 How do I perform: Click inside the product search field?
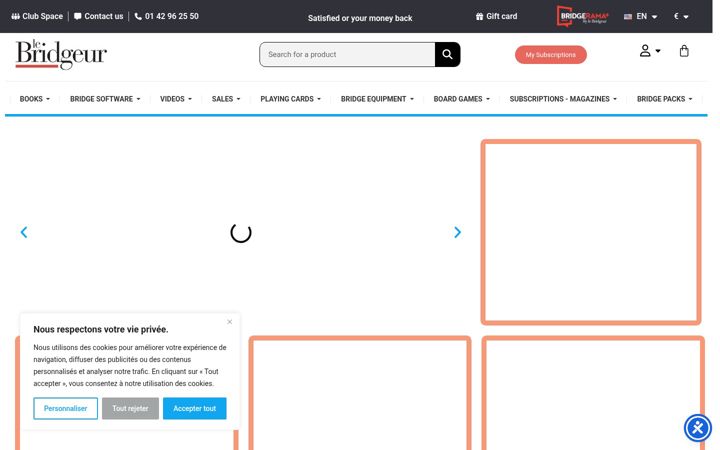tap(347, 55)
